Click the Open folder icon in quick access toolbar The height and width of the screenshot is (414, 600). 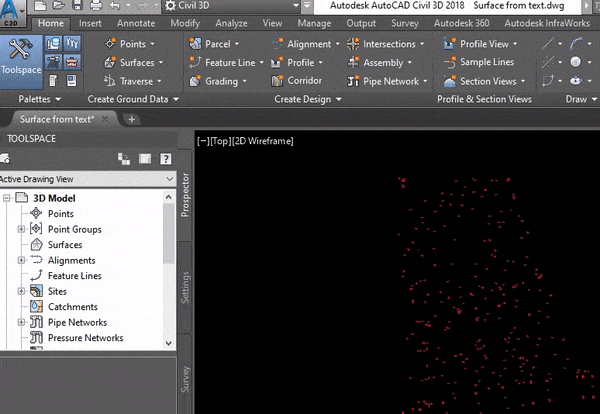click(x=58, y=5)
